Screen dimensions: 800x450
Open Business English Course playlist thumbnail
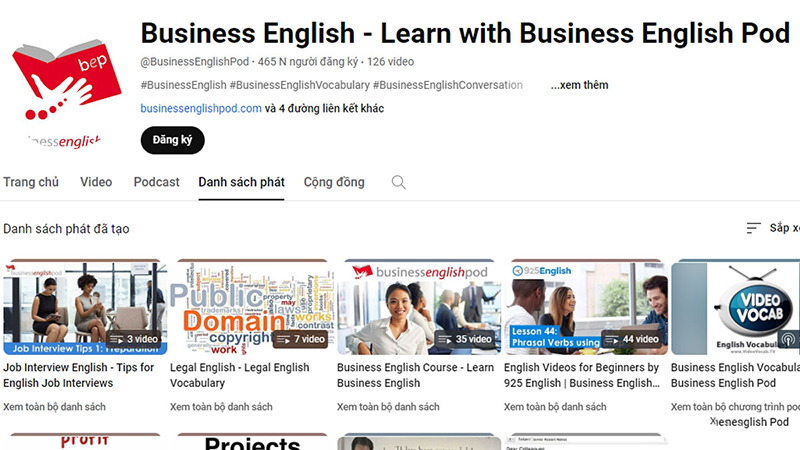pos(419,308)
